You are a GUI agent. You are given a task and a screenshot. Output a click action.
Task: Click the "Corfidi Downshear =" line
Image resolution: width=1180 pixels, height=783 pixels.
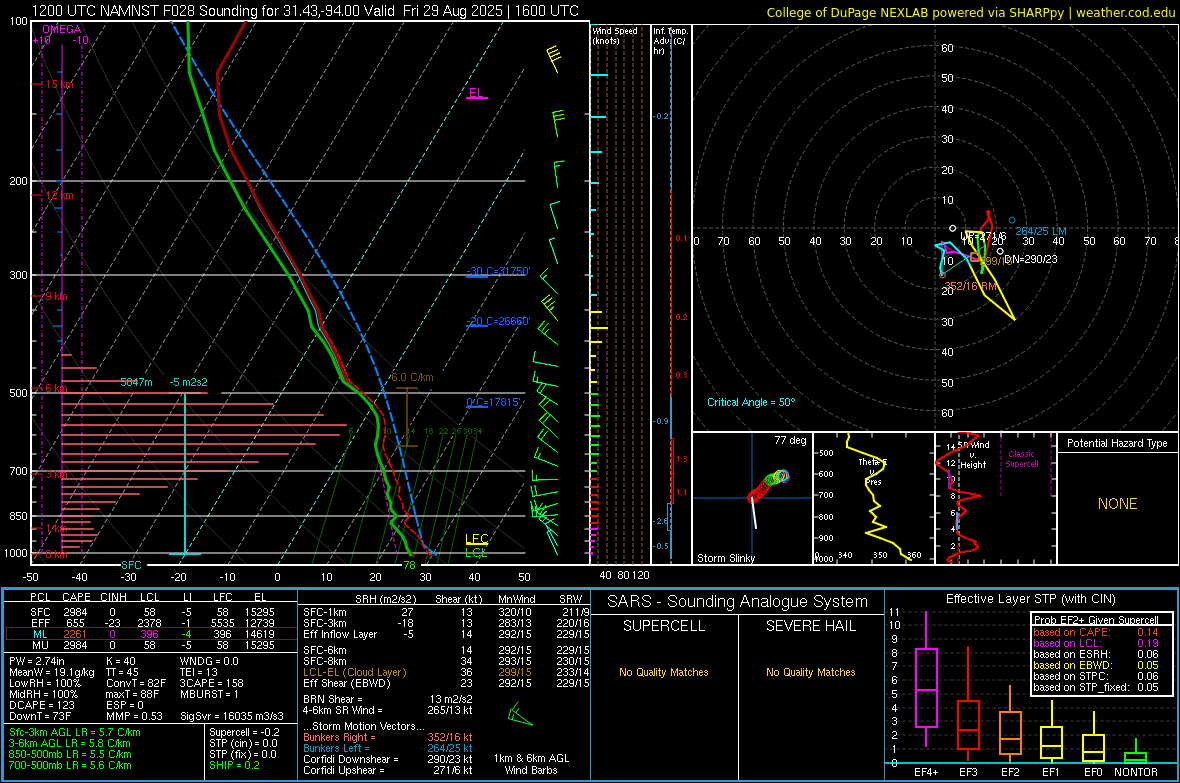(388, 759)
